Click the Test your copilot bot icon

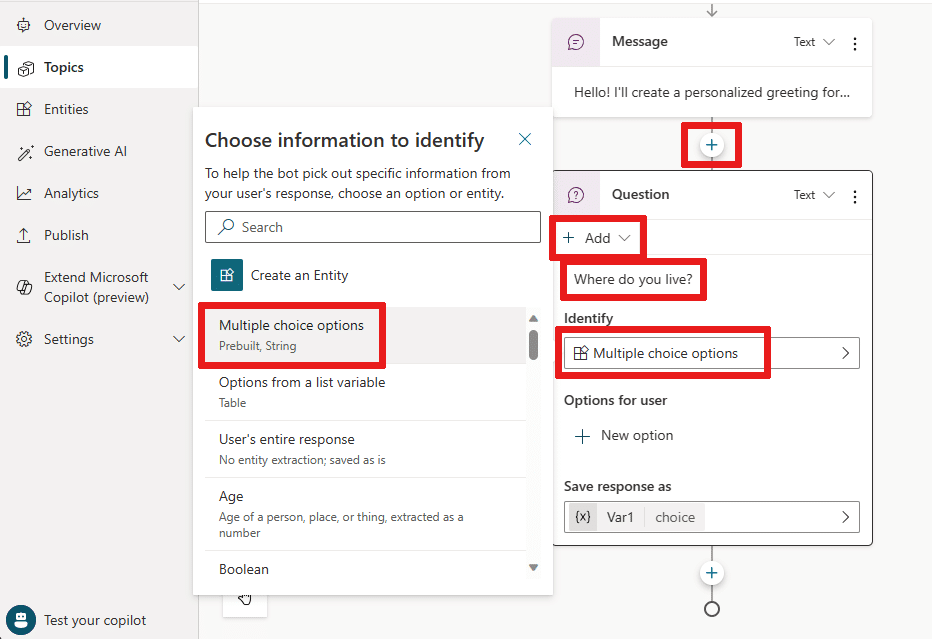click(21, 620)
